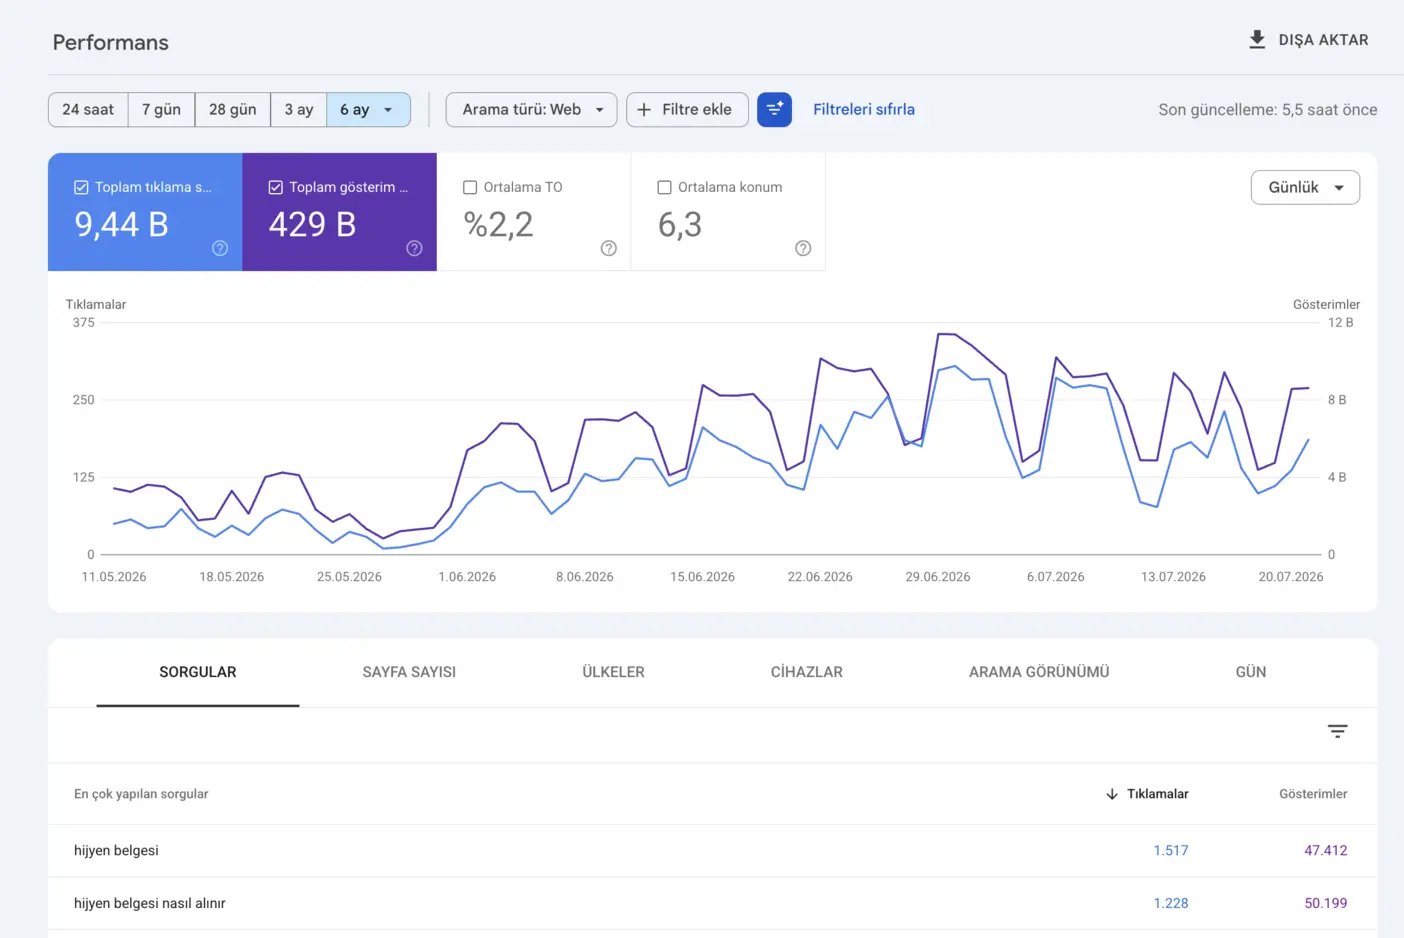Click the 'Son güncelleme: 5,5 saat önce' text
This screenshot has height=938, width=1404.
[1268, 110]
